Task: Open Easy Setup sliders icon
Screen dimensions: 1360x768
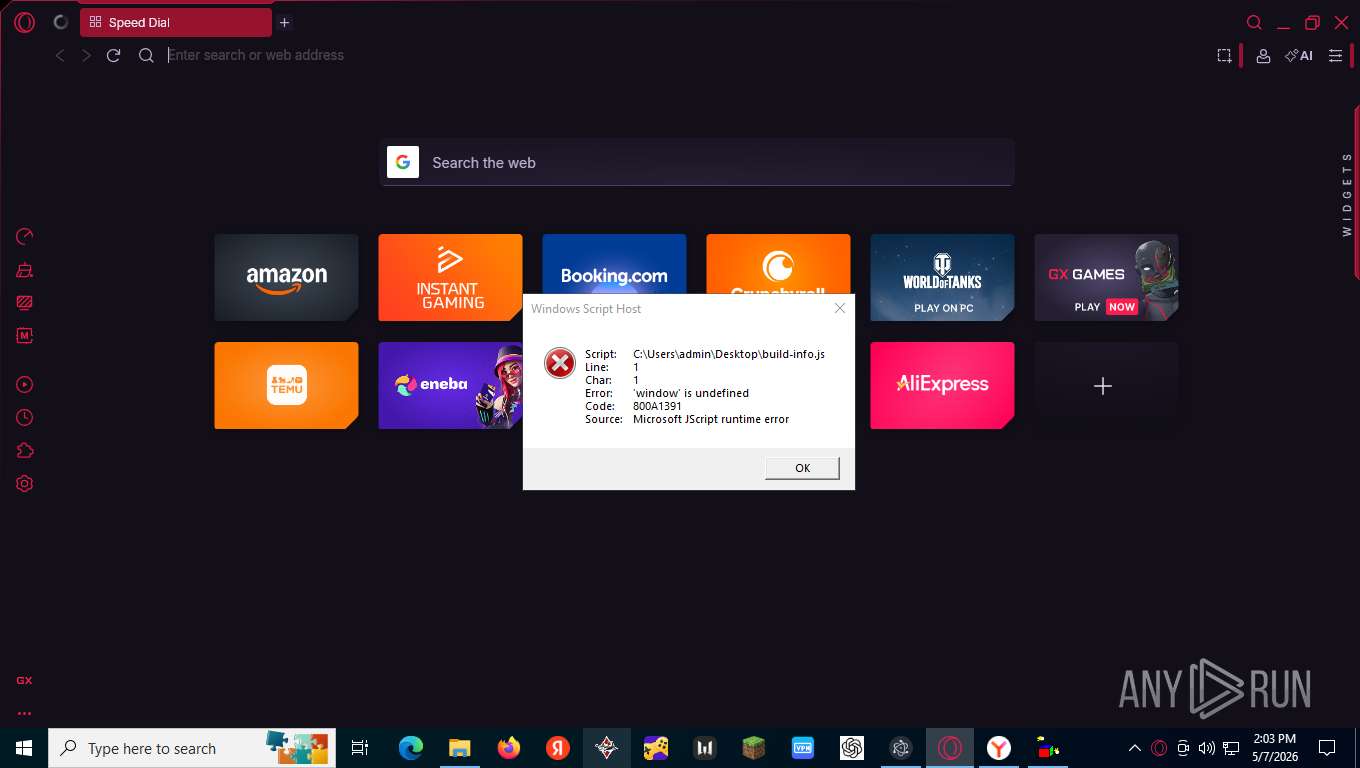Action: (1335, 56)
